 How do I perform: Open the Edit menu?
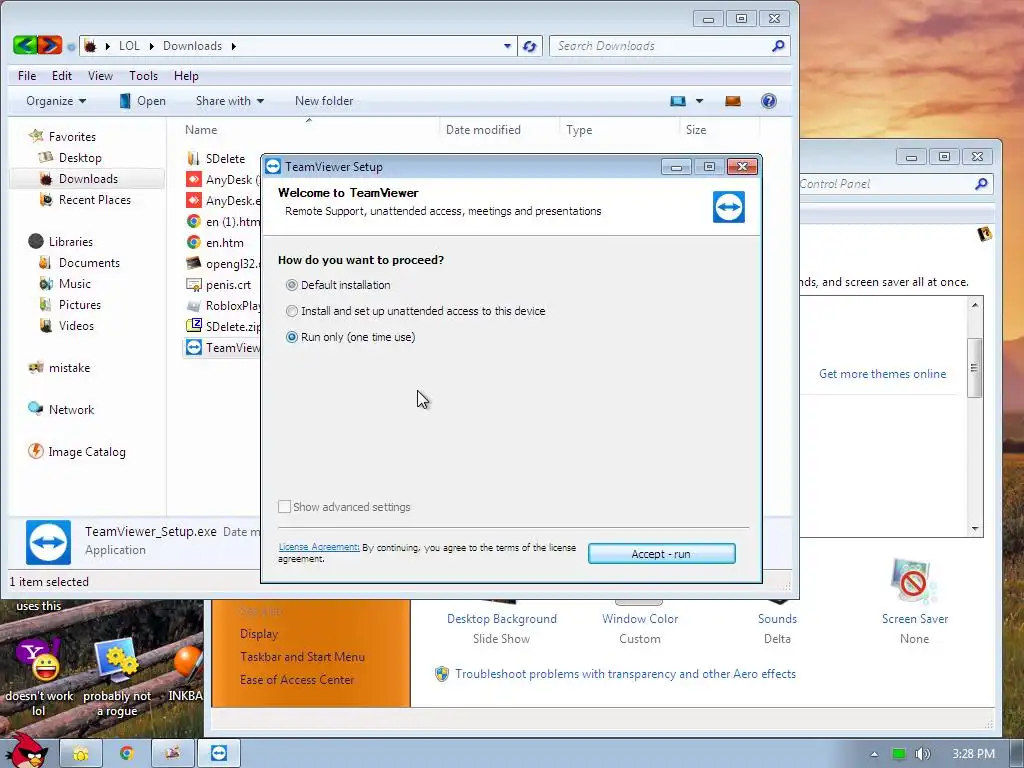(62, 76)
